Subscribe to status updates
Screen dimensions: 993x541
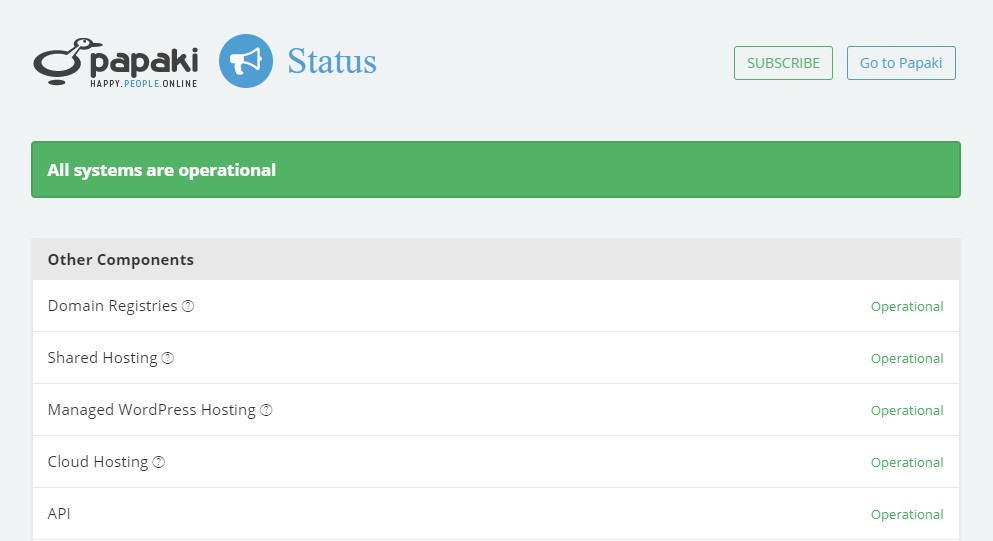(x=783, y=63)
